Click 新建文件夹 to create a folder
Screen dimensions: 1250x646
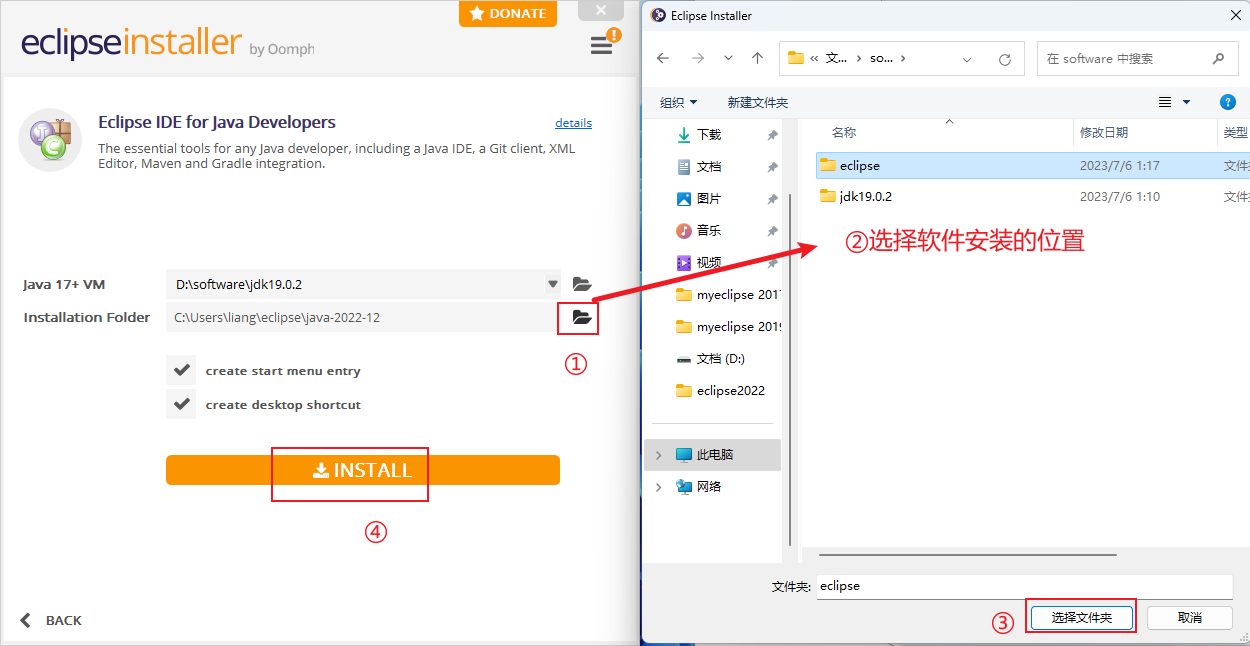(757, 102)
